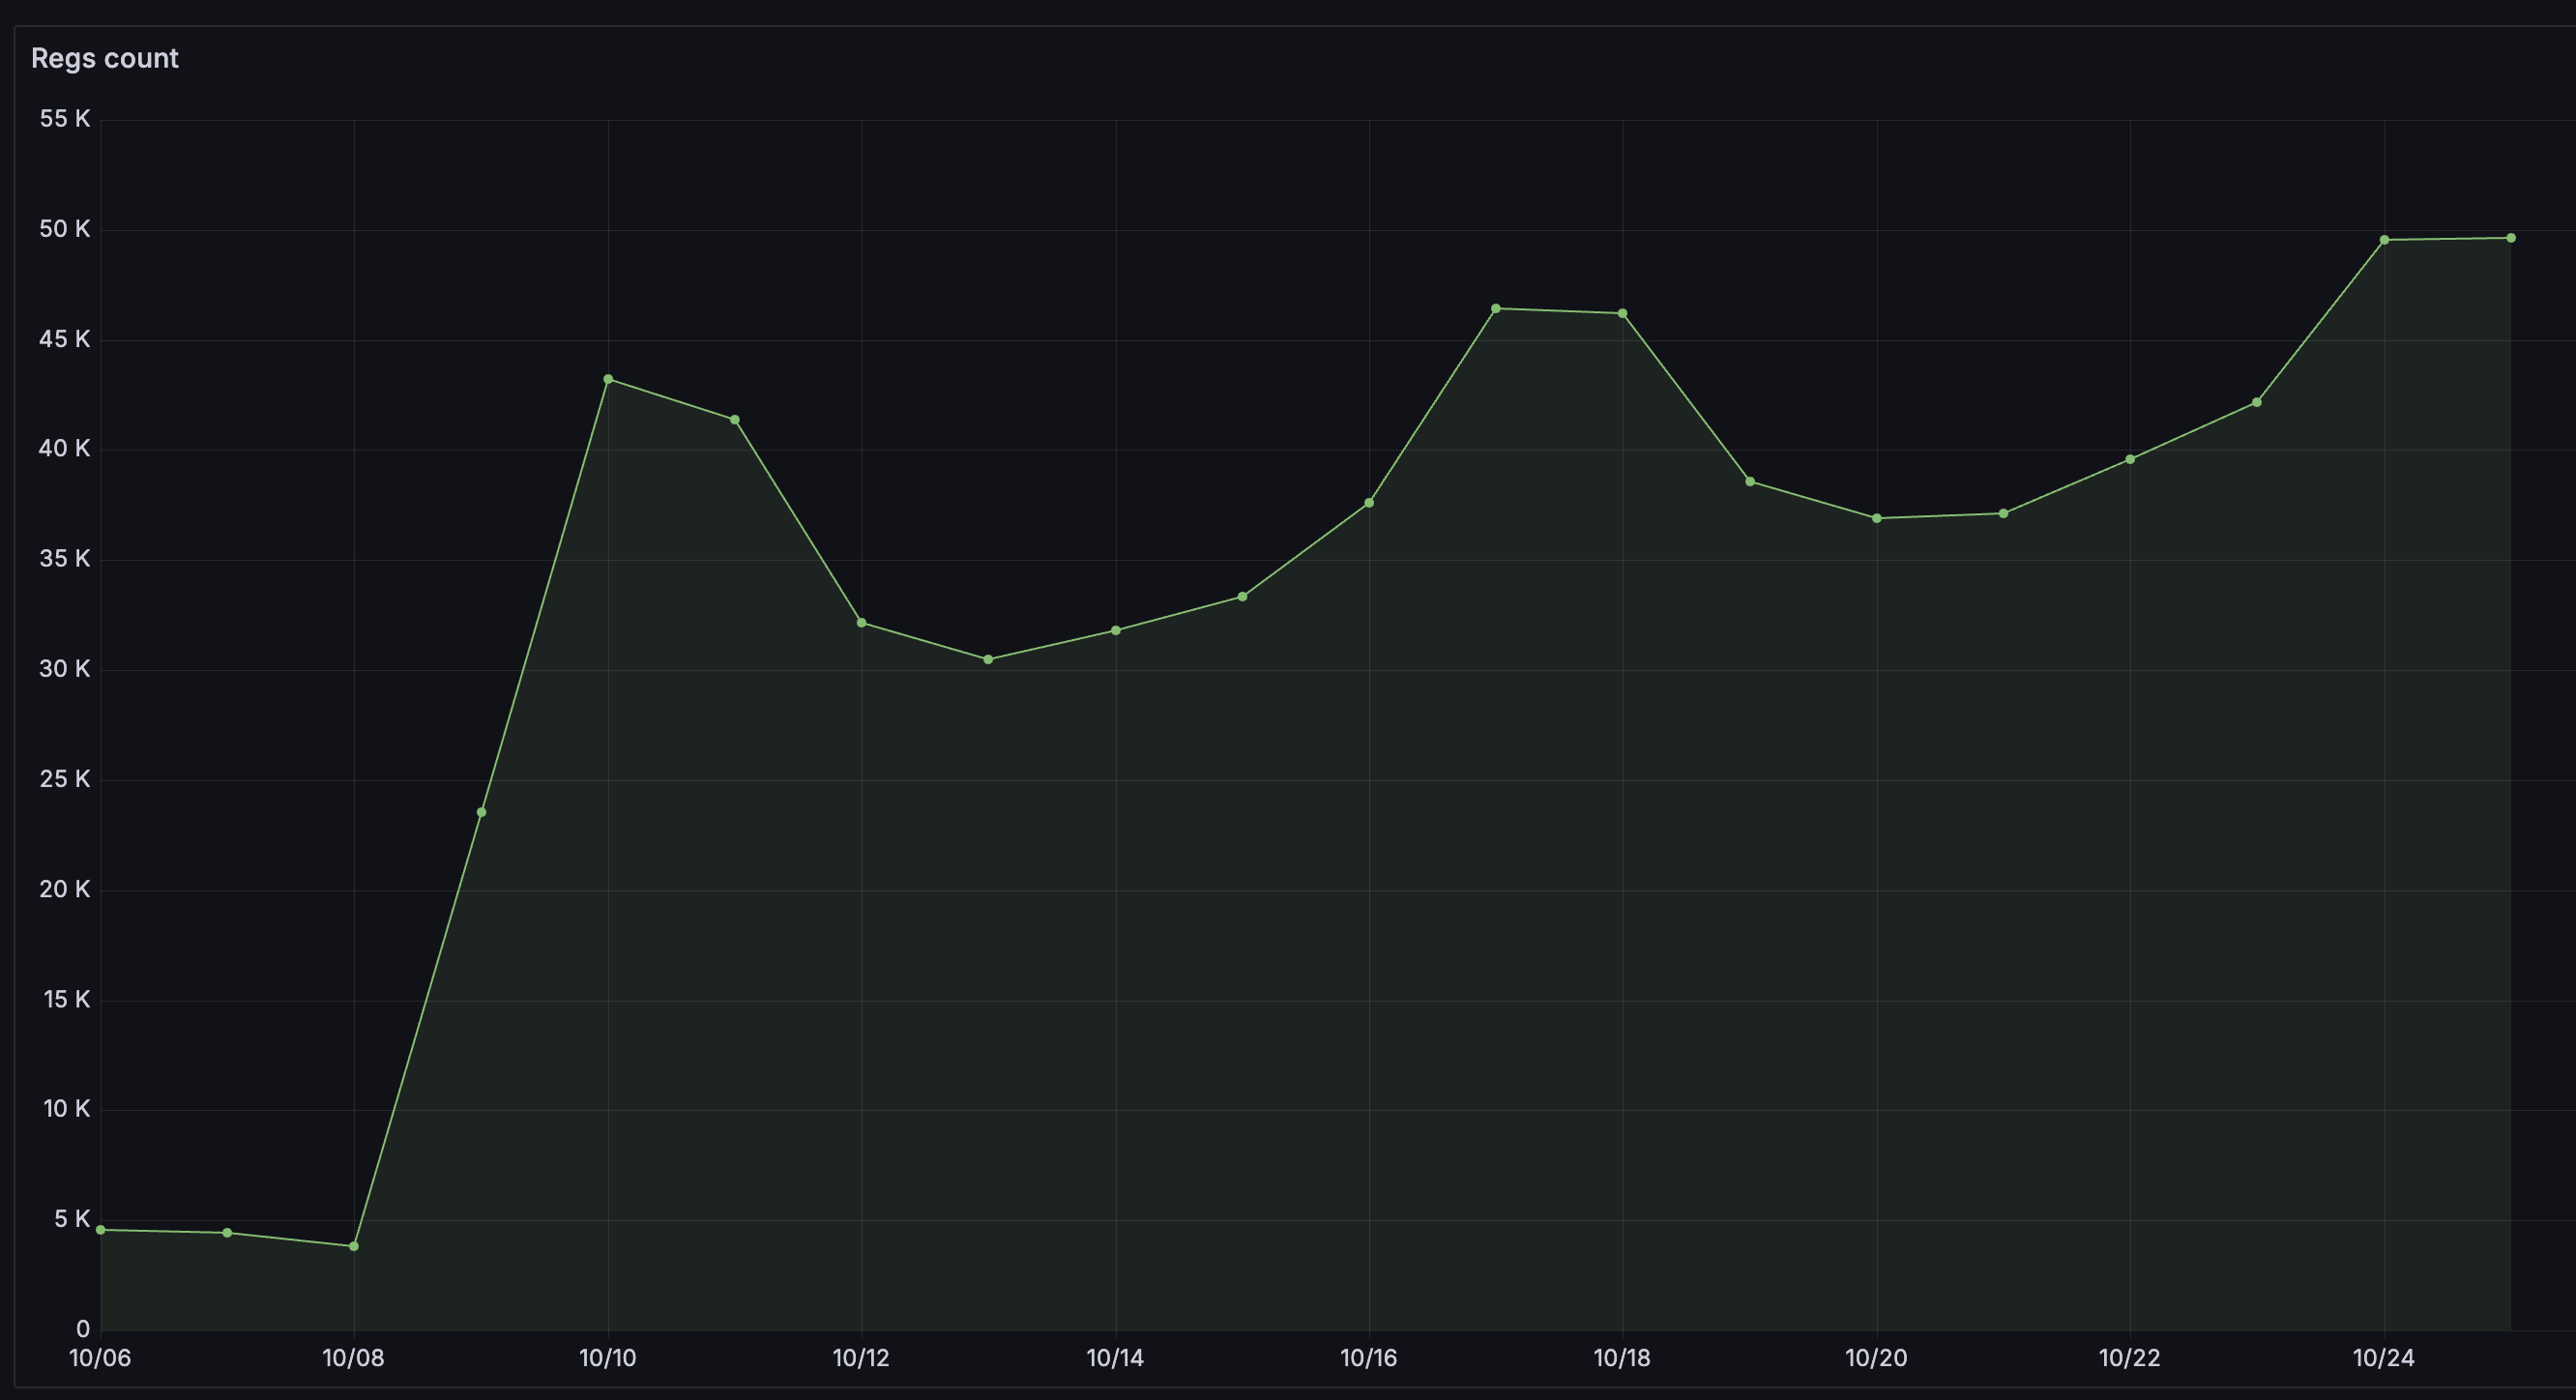Viewport: 2576px width, 1400px height.
Task: Select the data point on 10/16
Action: [1369, 503]
